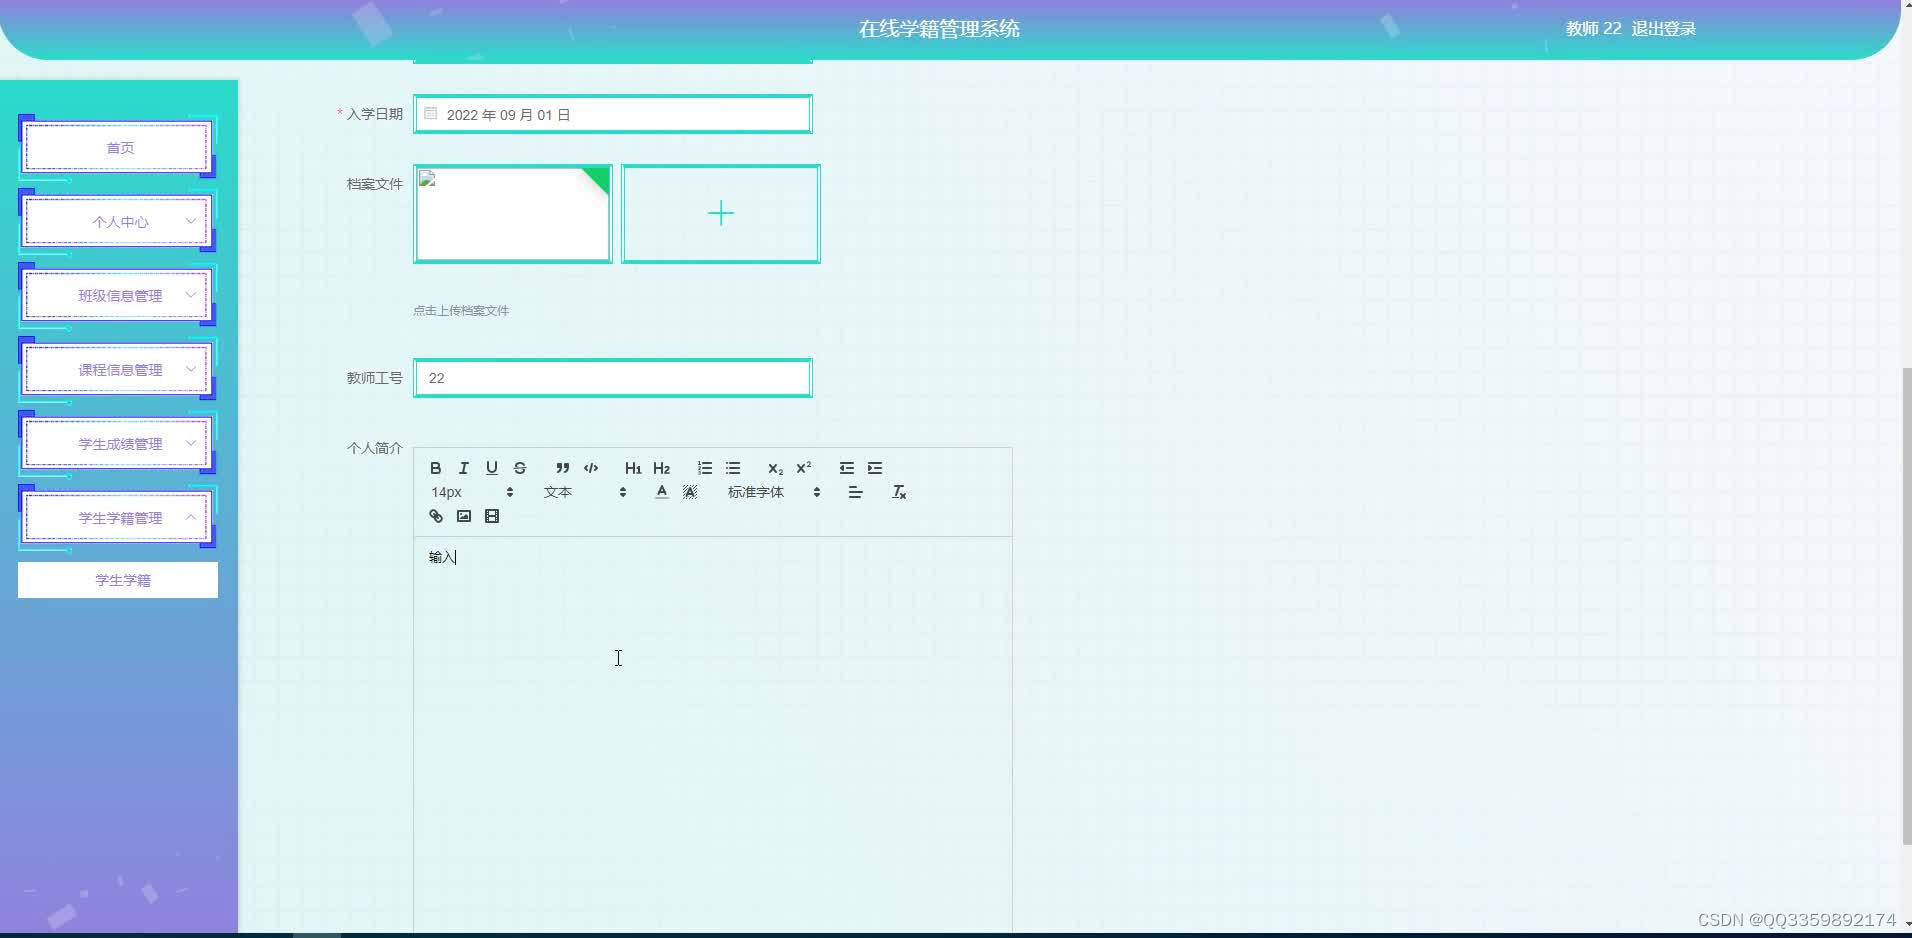Expand the 学生成绩管理 sidebar menu
The image size is (1912, 938).
coord(118,444)
